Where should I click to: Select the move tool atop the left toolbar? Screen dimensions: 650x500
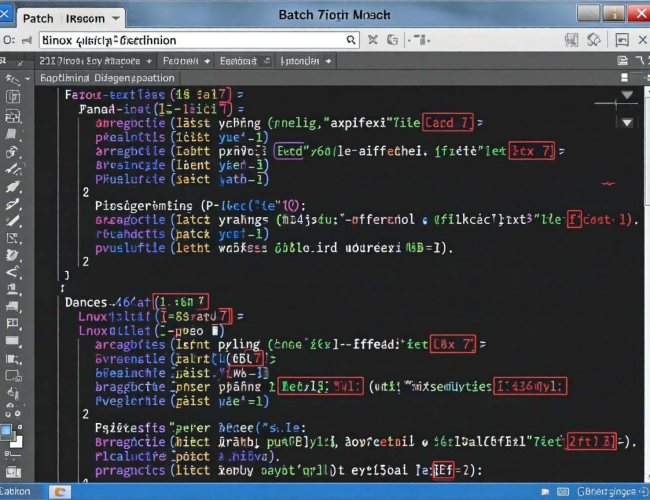[12, 79]
